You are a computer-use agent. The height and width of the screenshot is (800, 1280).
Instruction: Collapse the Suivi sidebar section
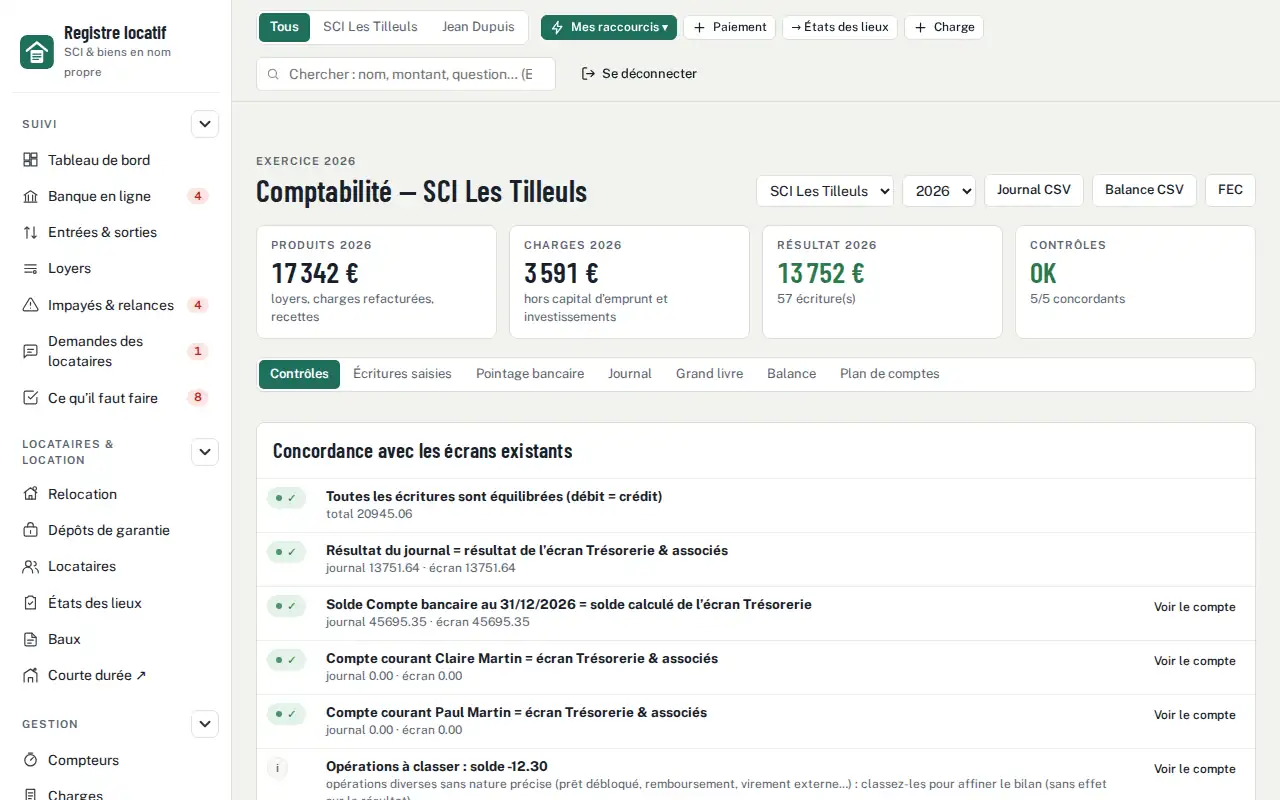click(x=205, y=124)
